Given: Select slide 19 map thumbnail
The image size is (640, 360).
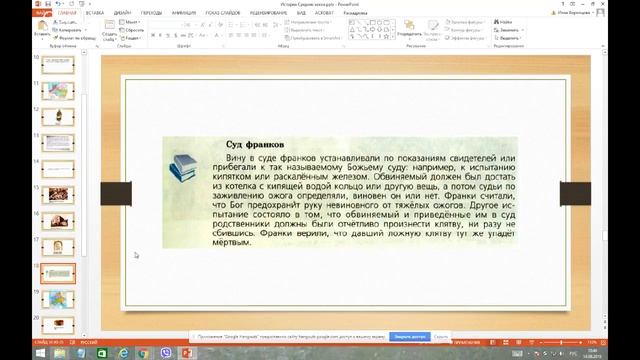Looking at the screenshot, I should click(x=58, y=299).
